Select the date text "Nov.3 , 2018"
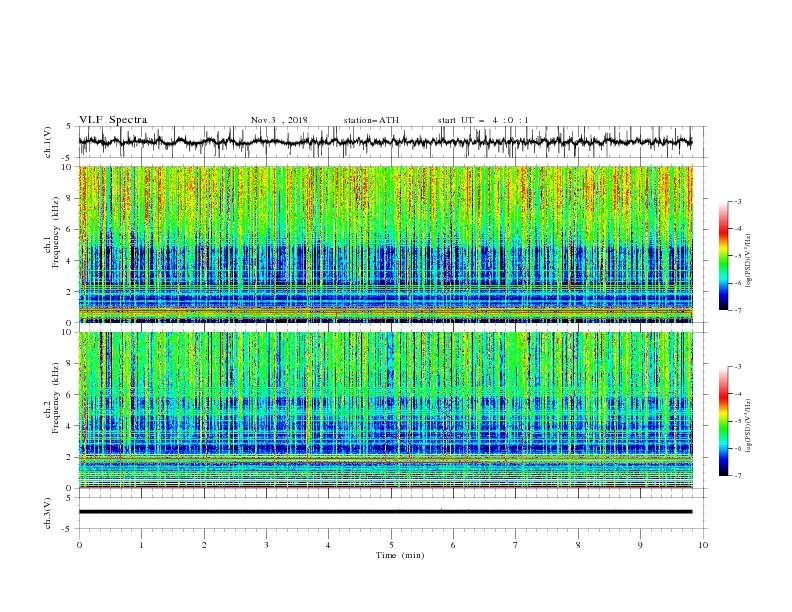Image resolution: width=792 pixels, height=612 pixels. point(279,120)
